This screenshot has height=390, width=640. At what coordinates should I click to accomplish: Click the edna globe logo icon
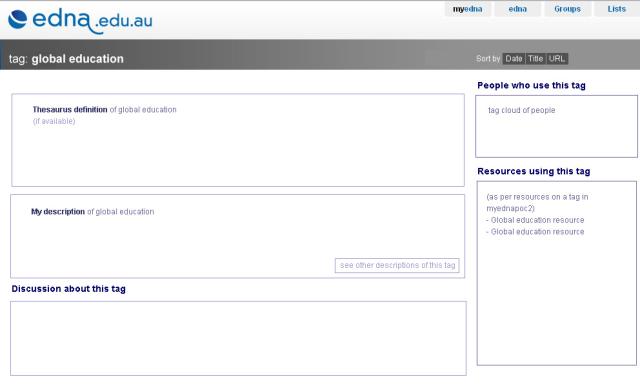pyautogui.click(x=18, y=19)
